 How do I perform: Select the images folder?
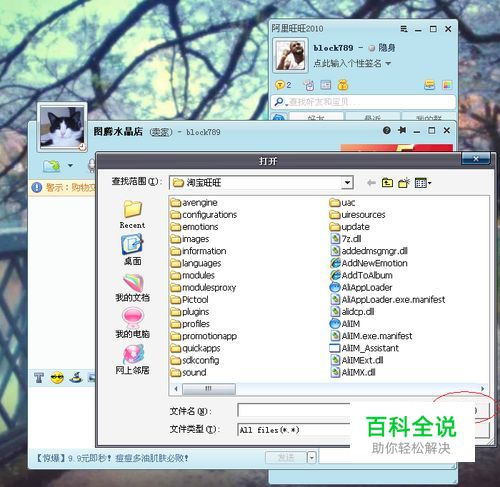pos(190,239)
